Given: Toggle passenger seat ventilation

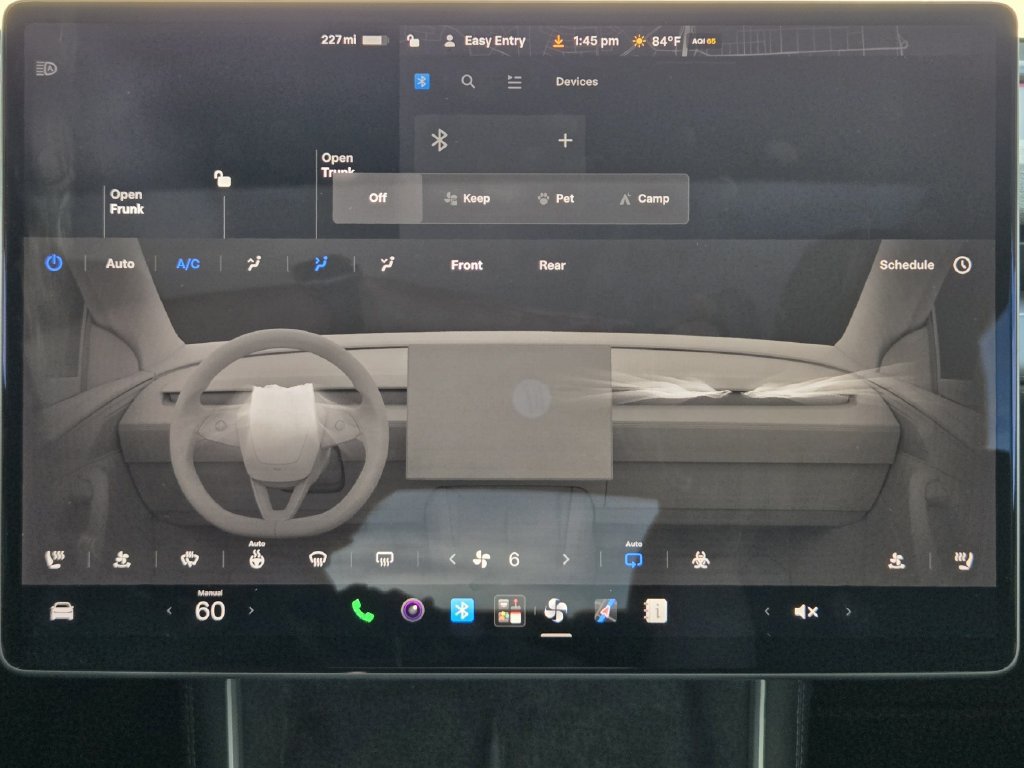Looking at the screenshot, I should click(897, 560).
